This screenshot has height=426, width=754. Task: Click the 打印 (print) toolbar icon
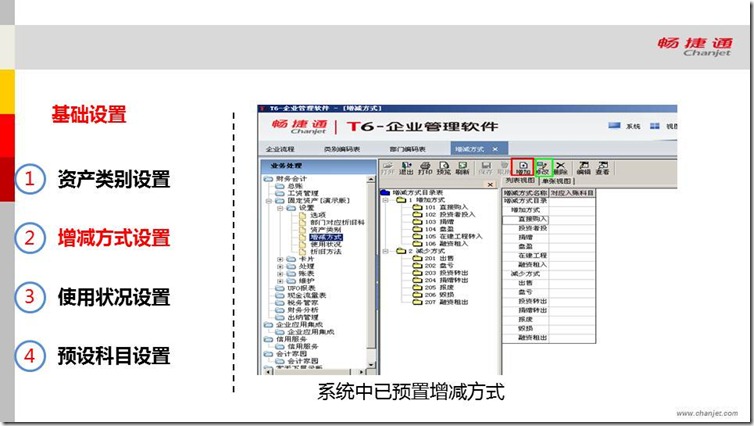425,168
